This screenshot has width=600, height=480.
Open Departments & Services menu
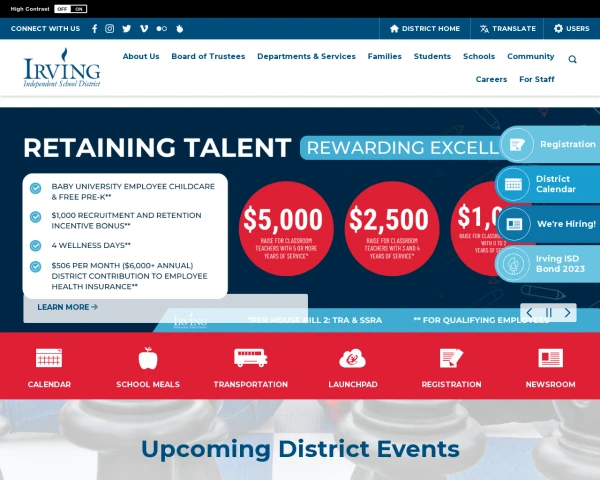click(306, 56)
